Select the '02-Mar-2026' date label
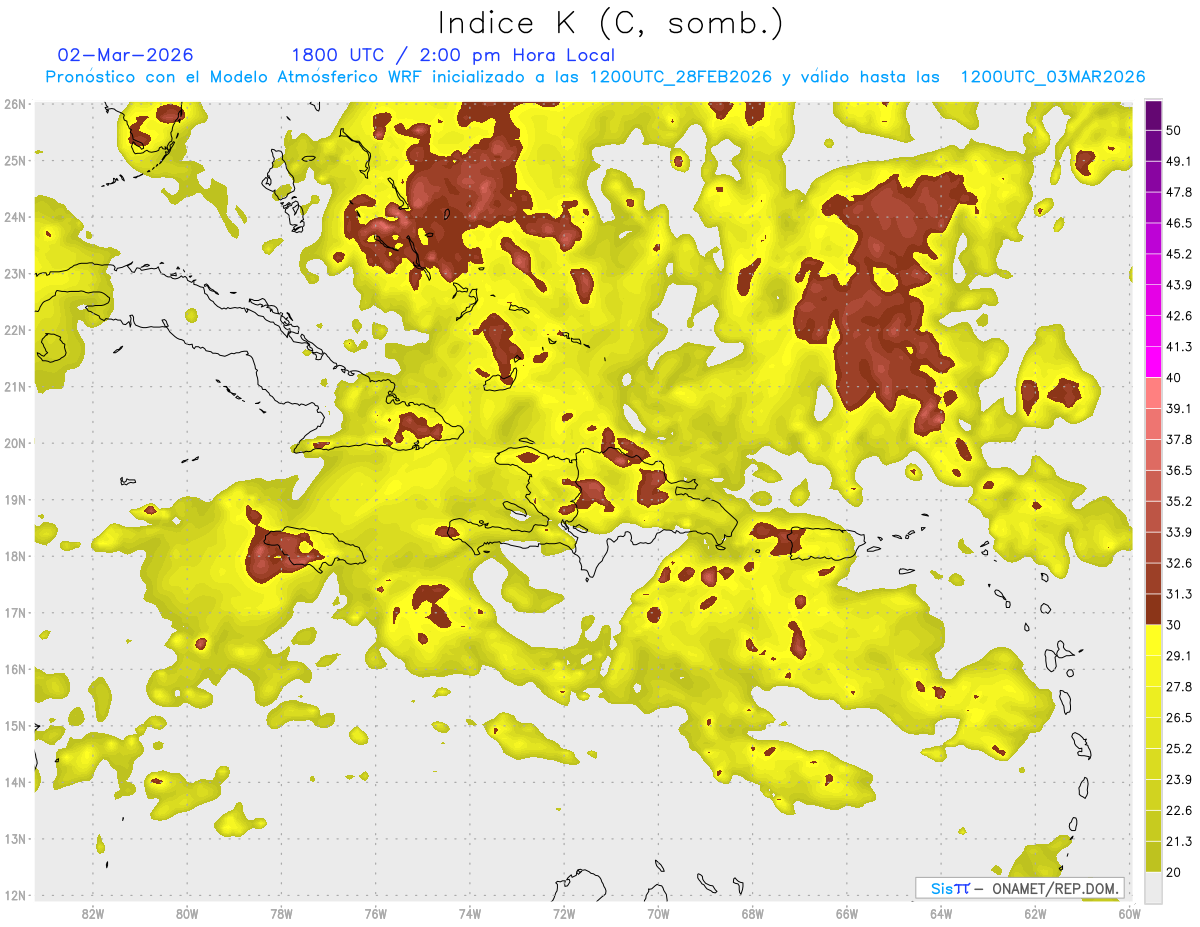1200x927 pixels. 126,55
